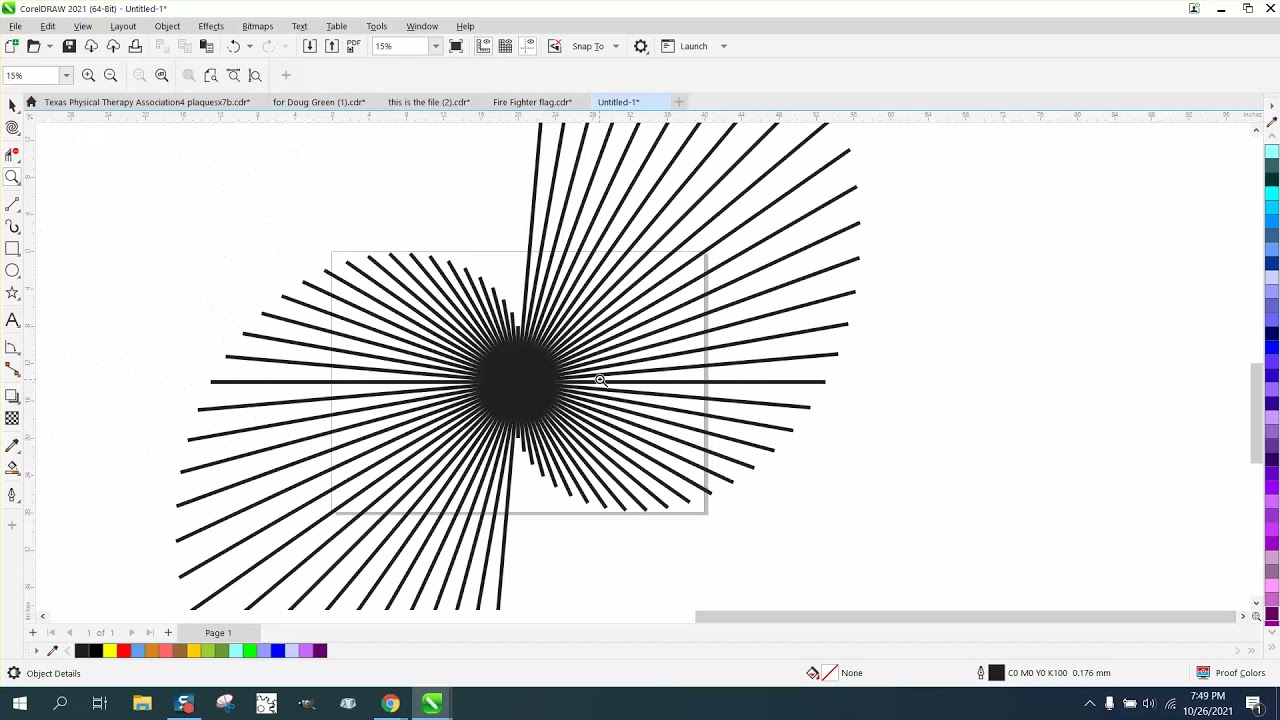The width and height of the screenshot is (1280, 720).
Task: Expand the Undo history dropdown arrow
Action: pos(250,46)
